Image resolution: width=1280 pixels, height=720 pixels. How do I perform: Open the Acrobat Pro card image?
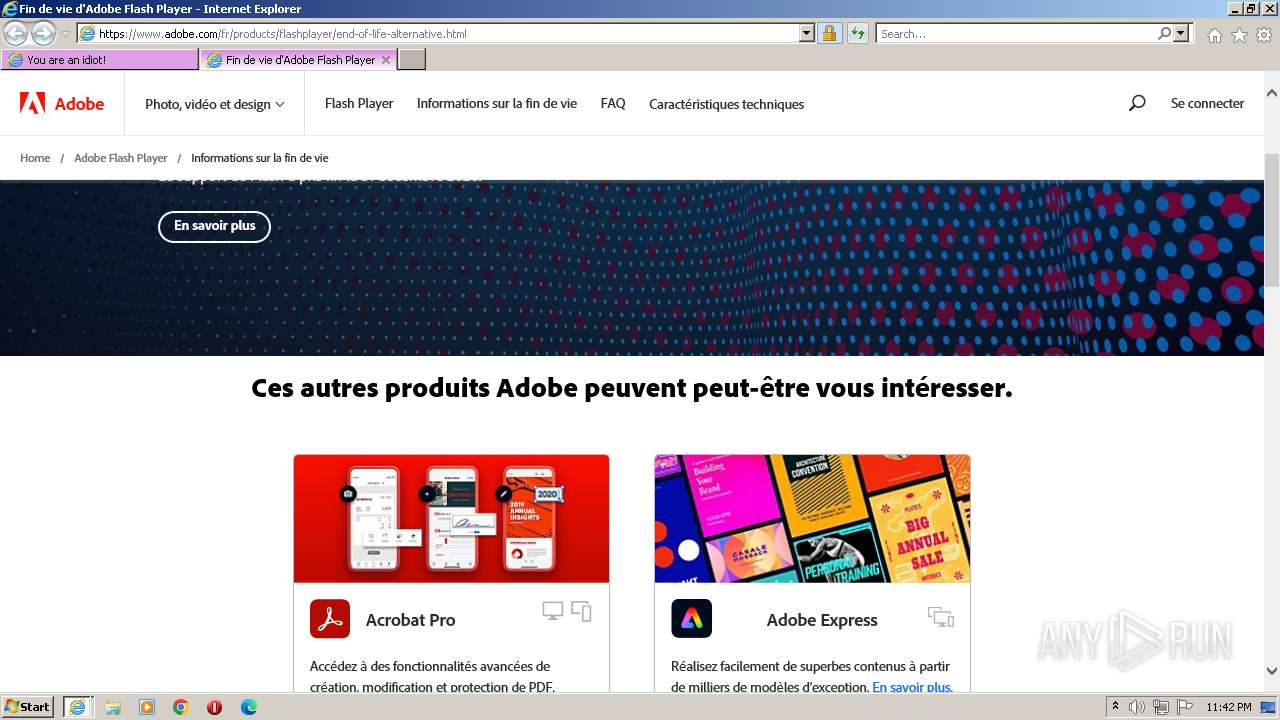(451, 519)
